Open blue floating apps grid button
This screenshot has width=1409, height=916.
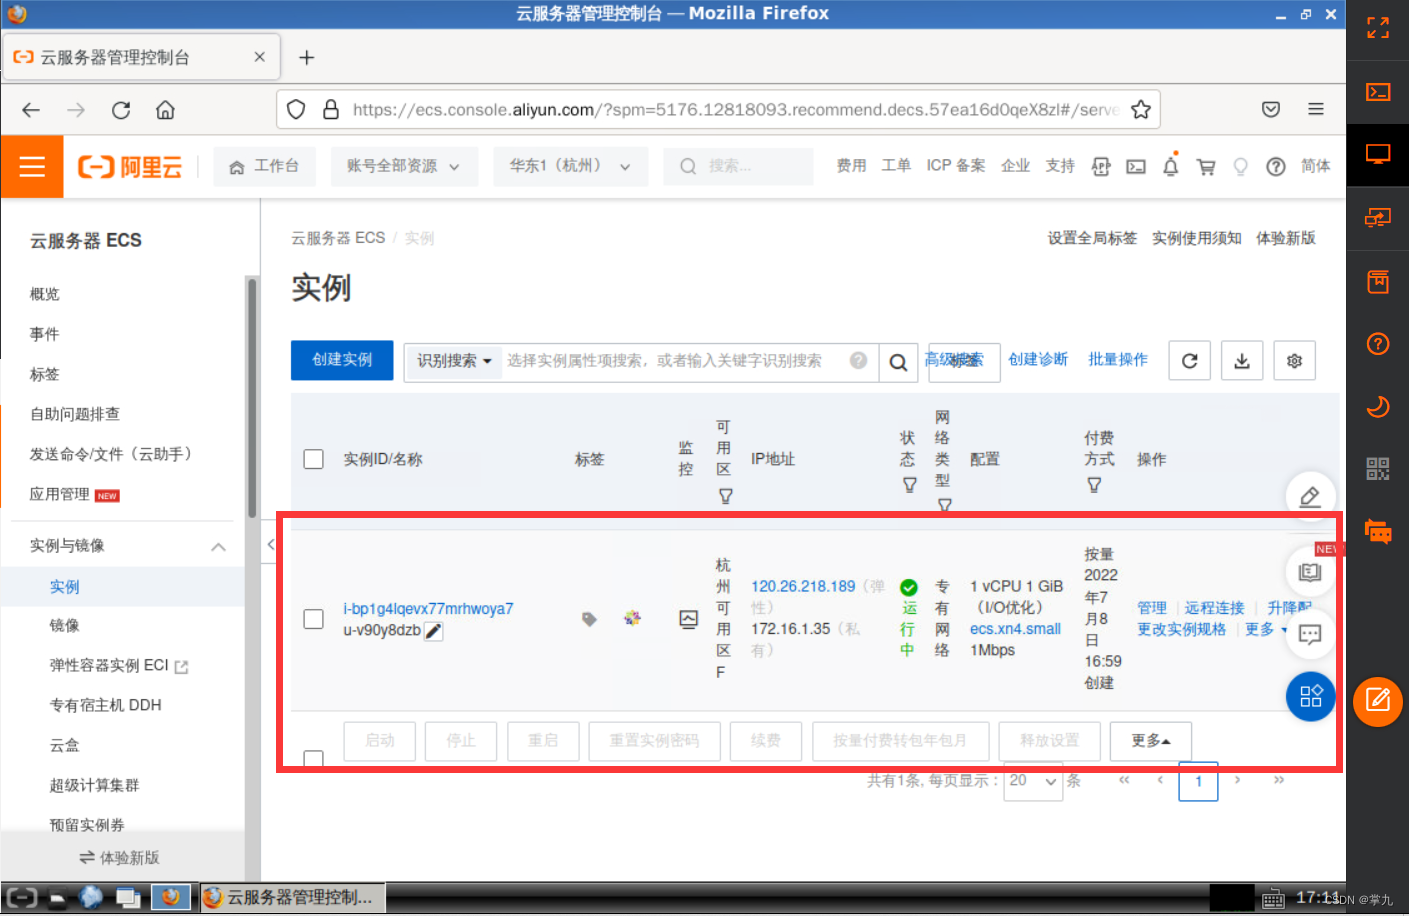click(x=1311, y=696)
